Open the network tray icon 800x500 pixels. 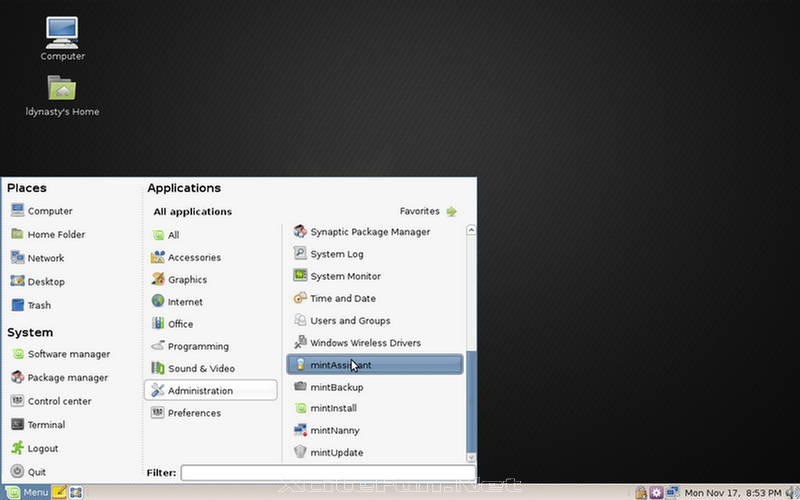[x=672, y=493]
